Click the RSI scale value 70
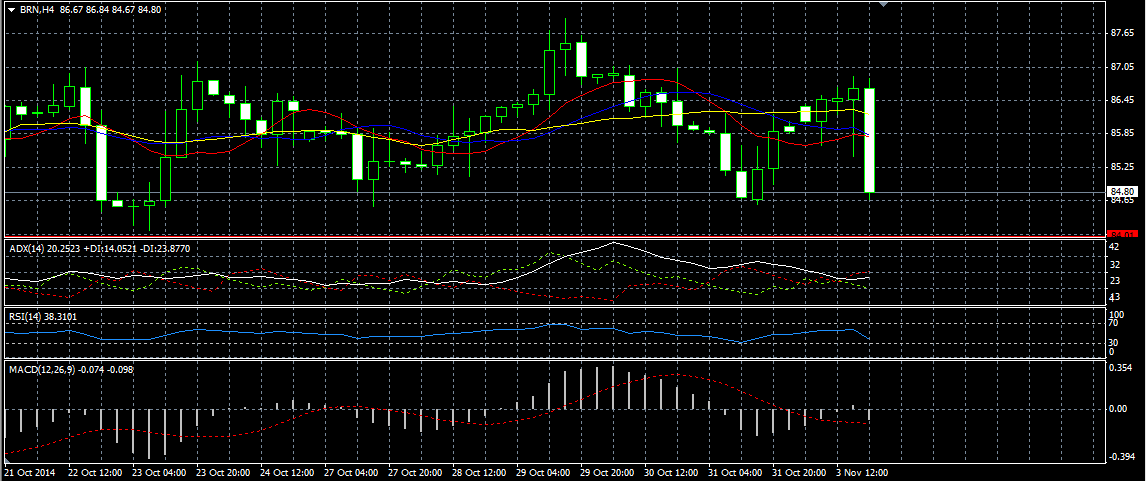Viewport: 1146px width, 481px height. pyautogui.click(x=1115, y=322)
